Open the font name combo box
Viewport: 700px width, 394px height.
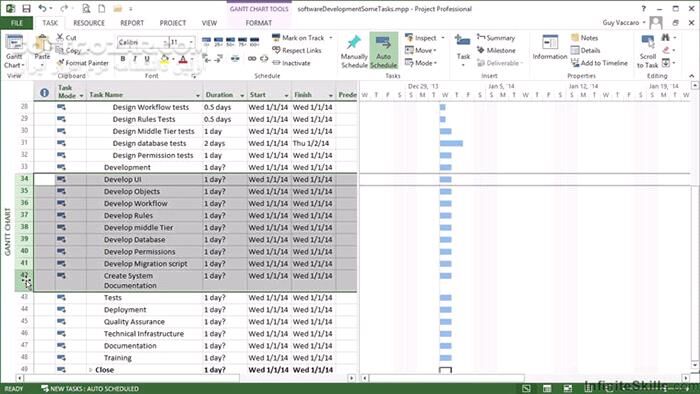(142, 42)
